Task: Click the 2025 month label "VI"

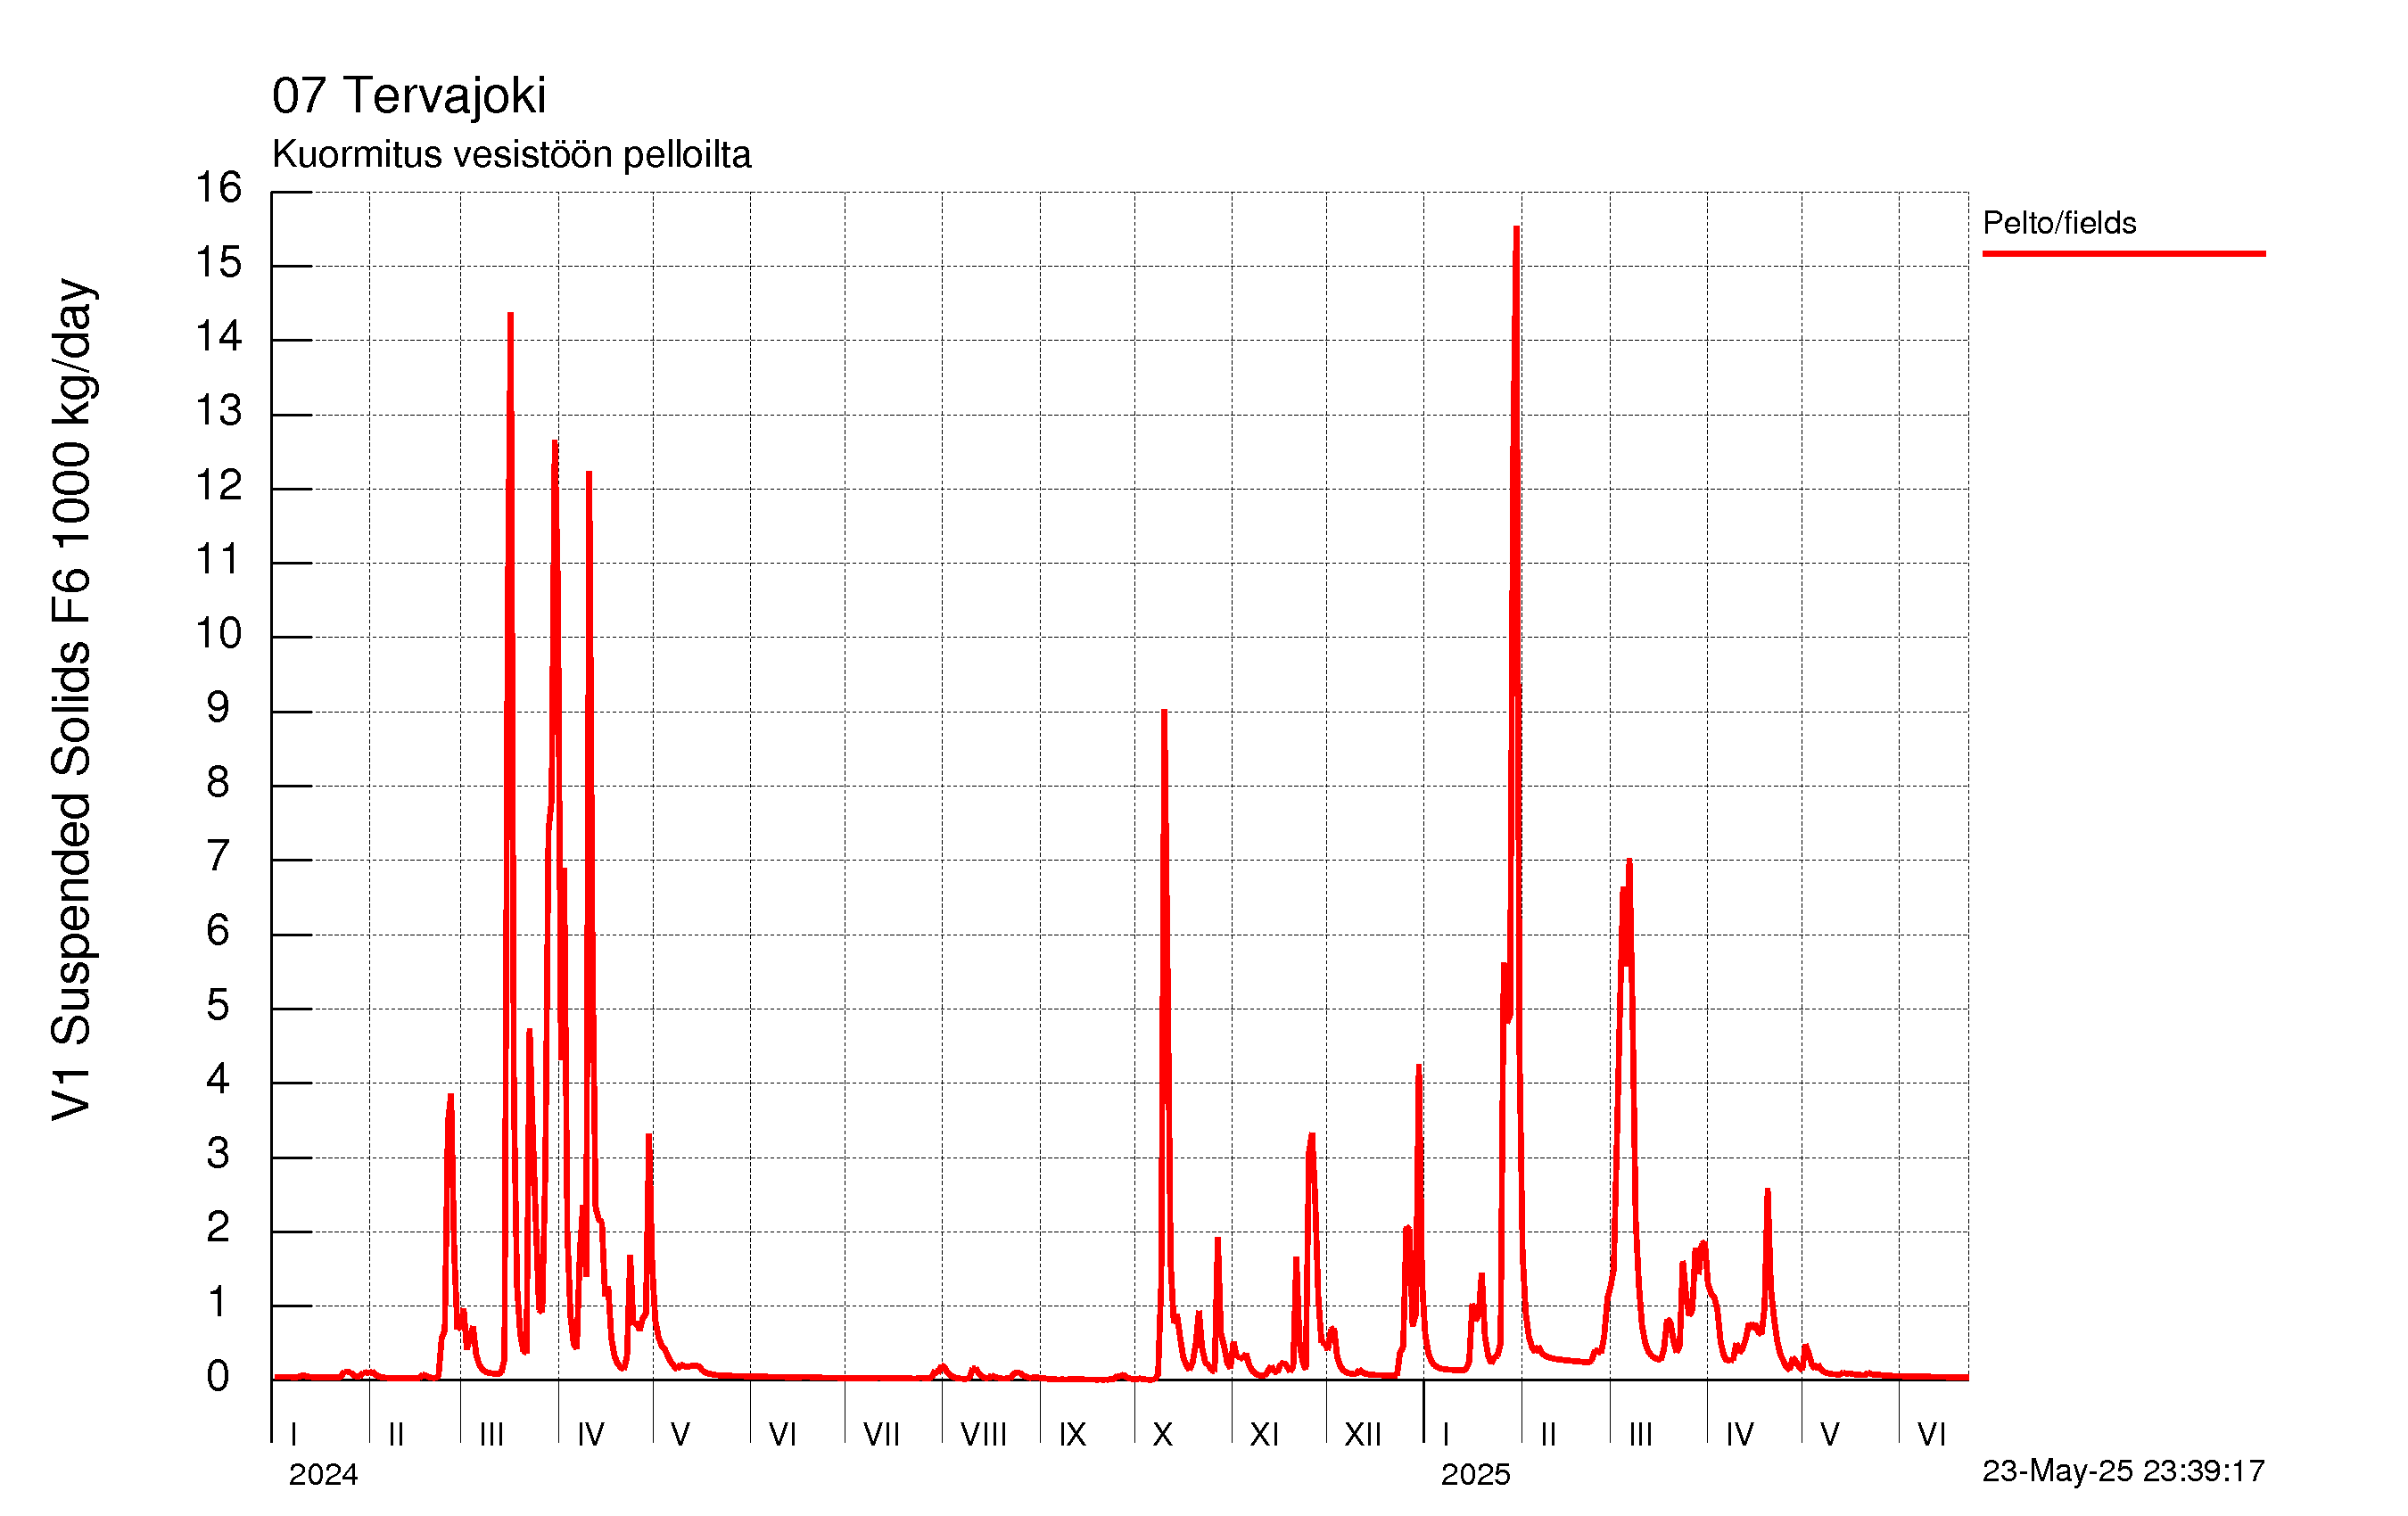Action: 1932,1435
